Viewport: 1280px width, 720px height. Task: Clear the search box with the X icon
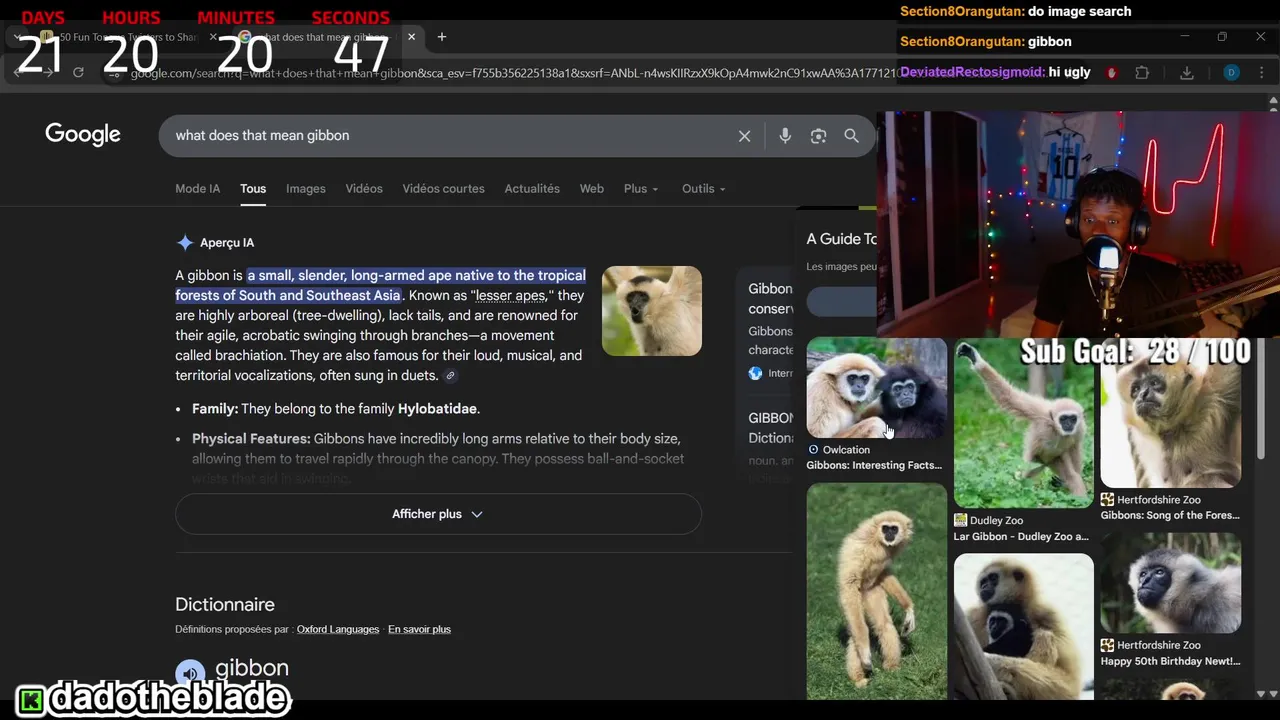744,136
